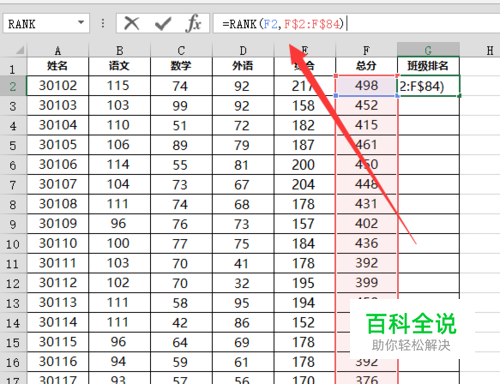Select column A header
Image resolution: width=500 pixels, height=384 pixels.
click(58, 50)
